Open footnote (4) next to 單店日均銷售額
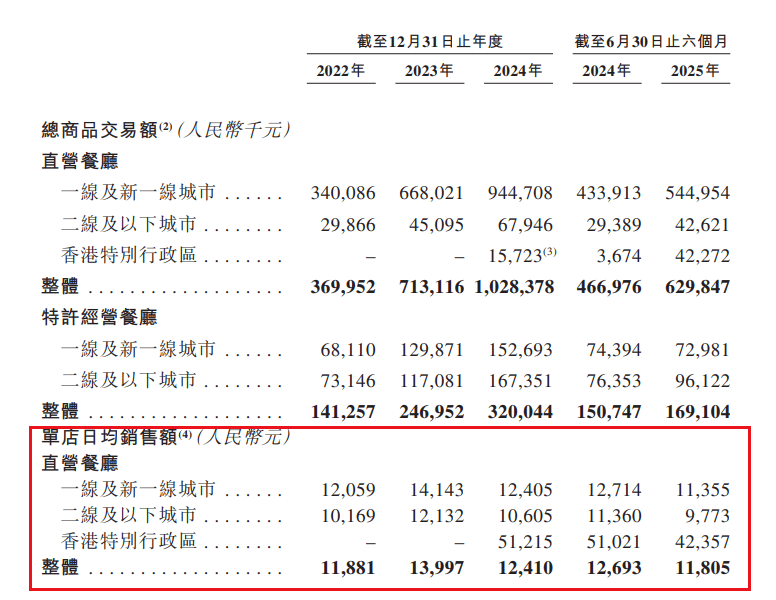Image resolution: width=776 pixels, height=600 pixels. tap(184, 433)
